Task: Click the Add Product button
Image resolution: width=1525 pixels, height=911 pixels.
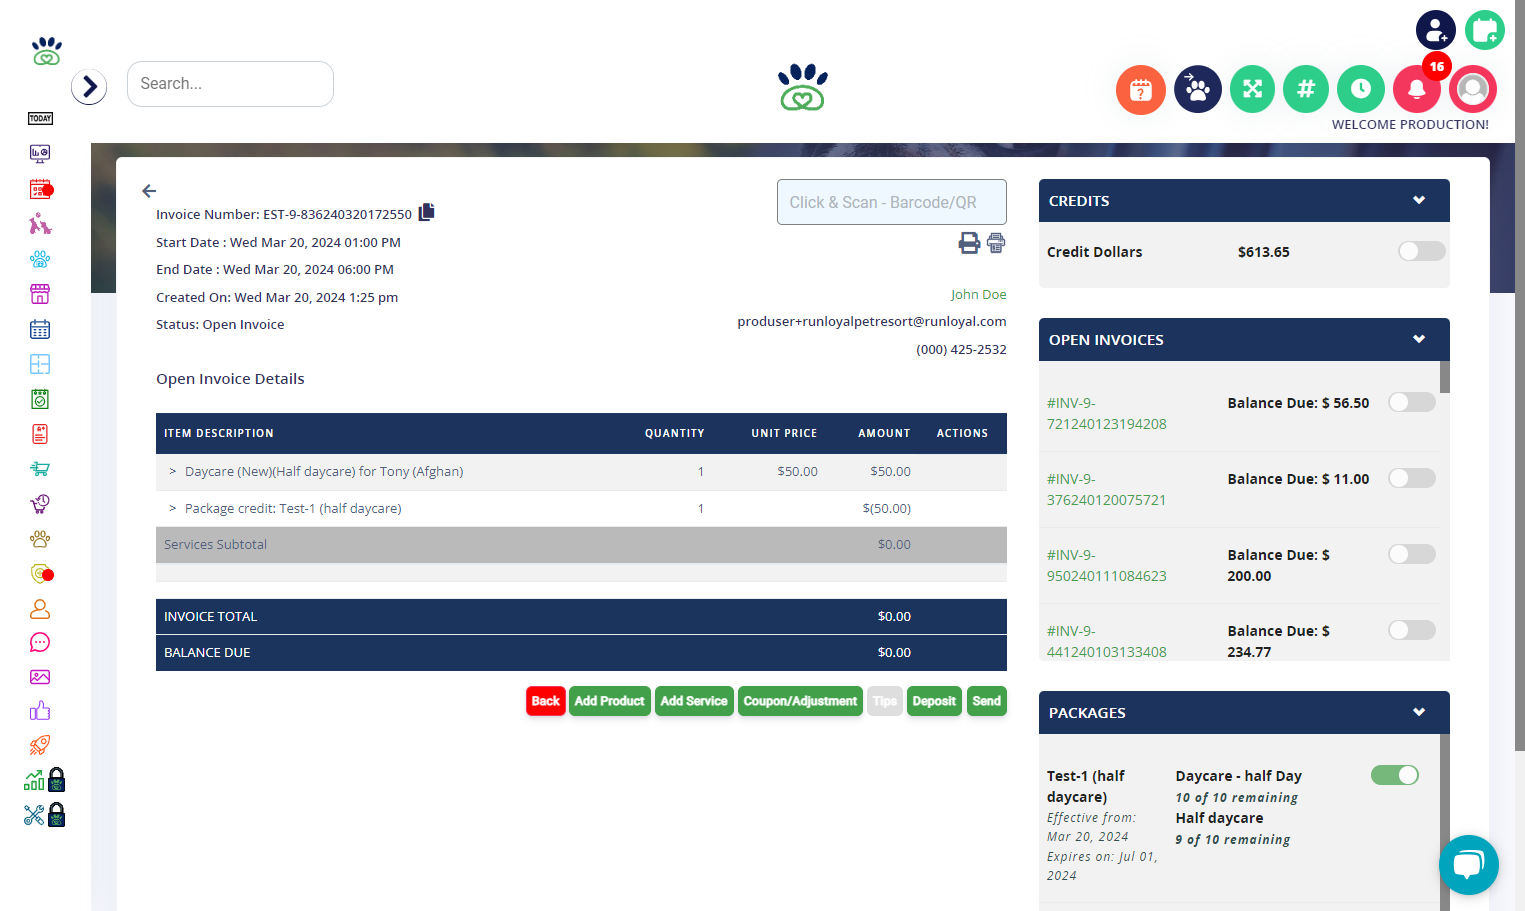Action: pos(610,701)
